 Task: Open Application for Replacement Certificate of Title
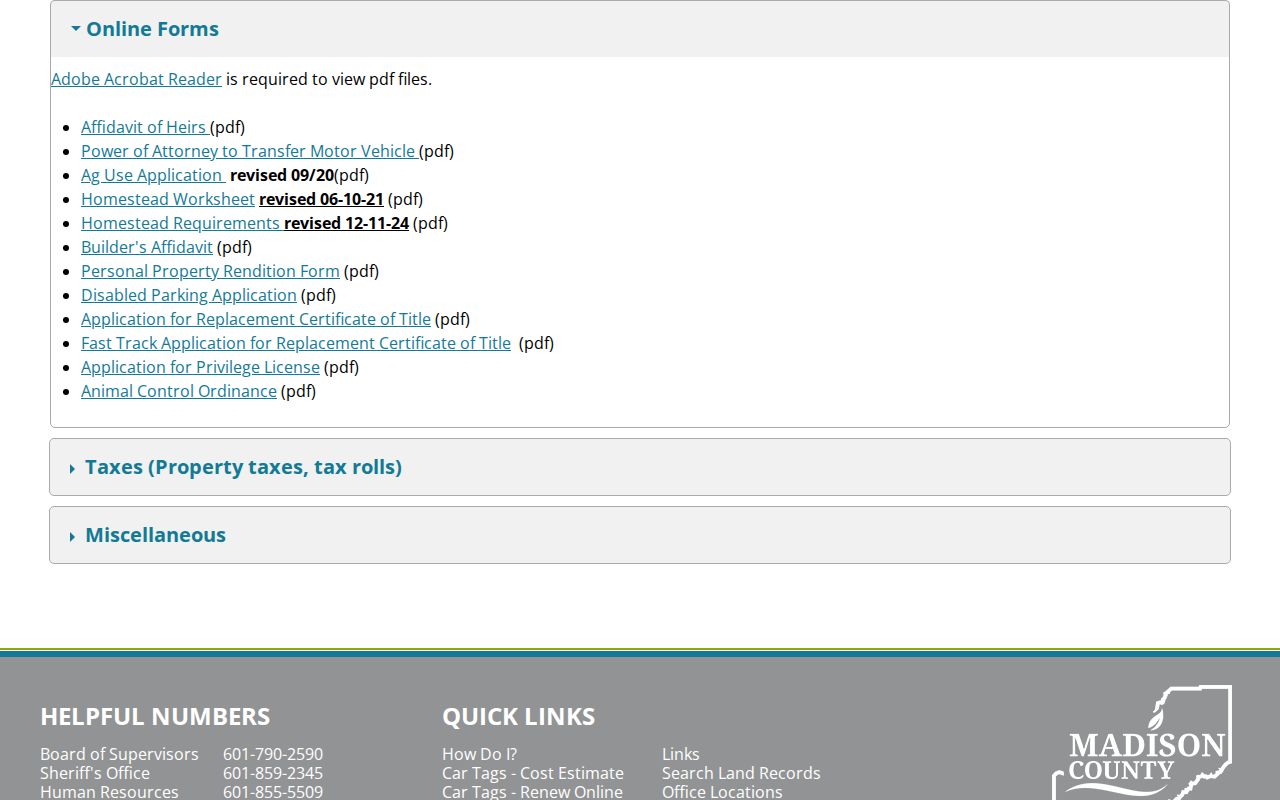click(x=256, y=319)
